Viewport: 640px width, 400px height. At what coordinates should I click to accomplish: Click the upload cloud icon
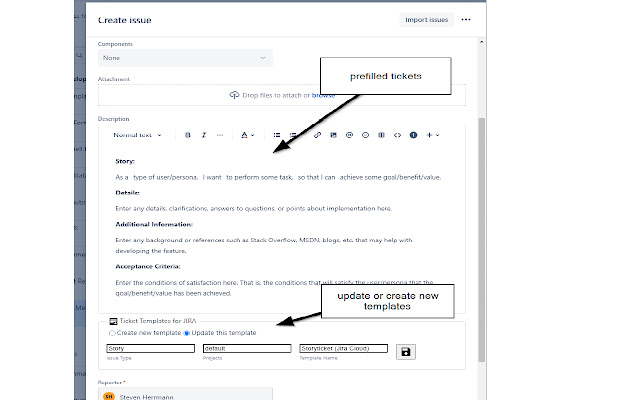click(x=234, y=95)
